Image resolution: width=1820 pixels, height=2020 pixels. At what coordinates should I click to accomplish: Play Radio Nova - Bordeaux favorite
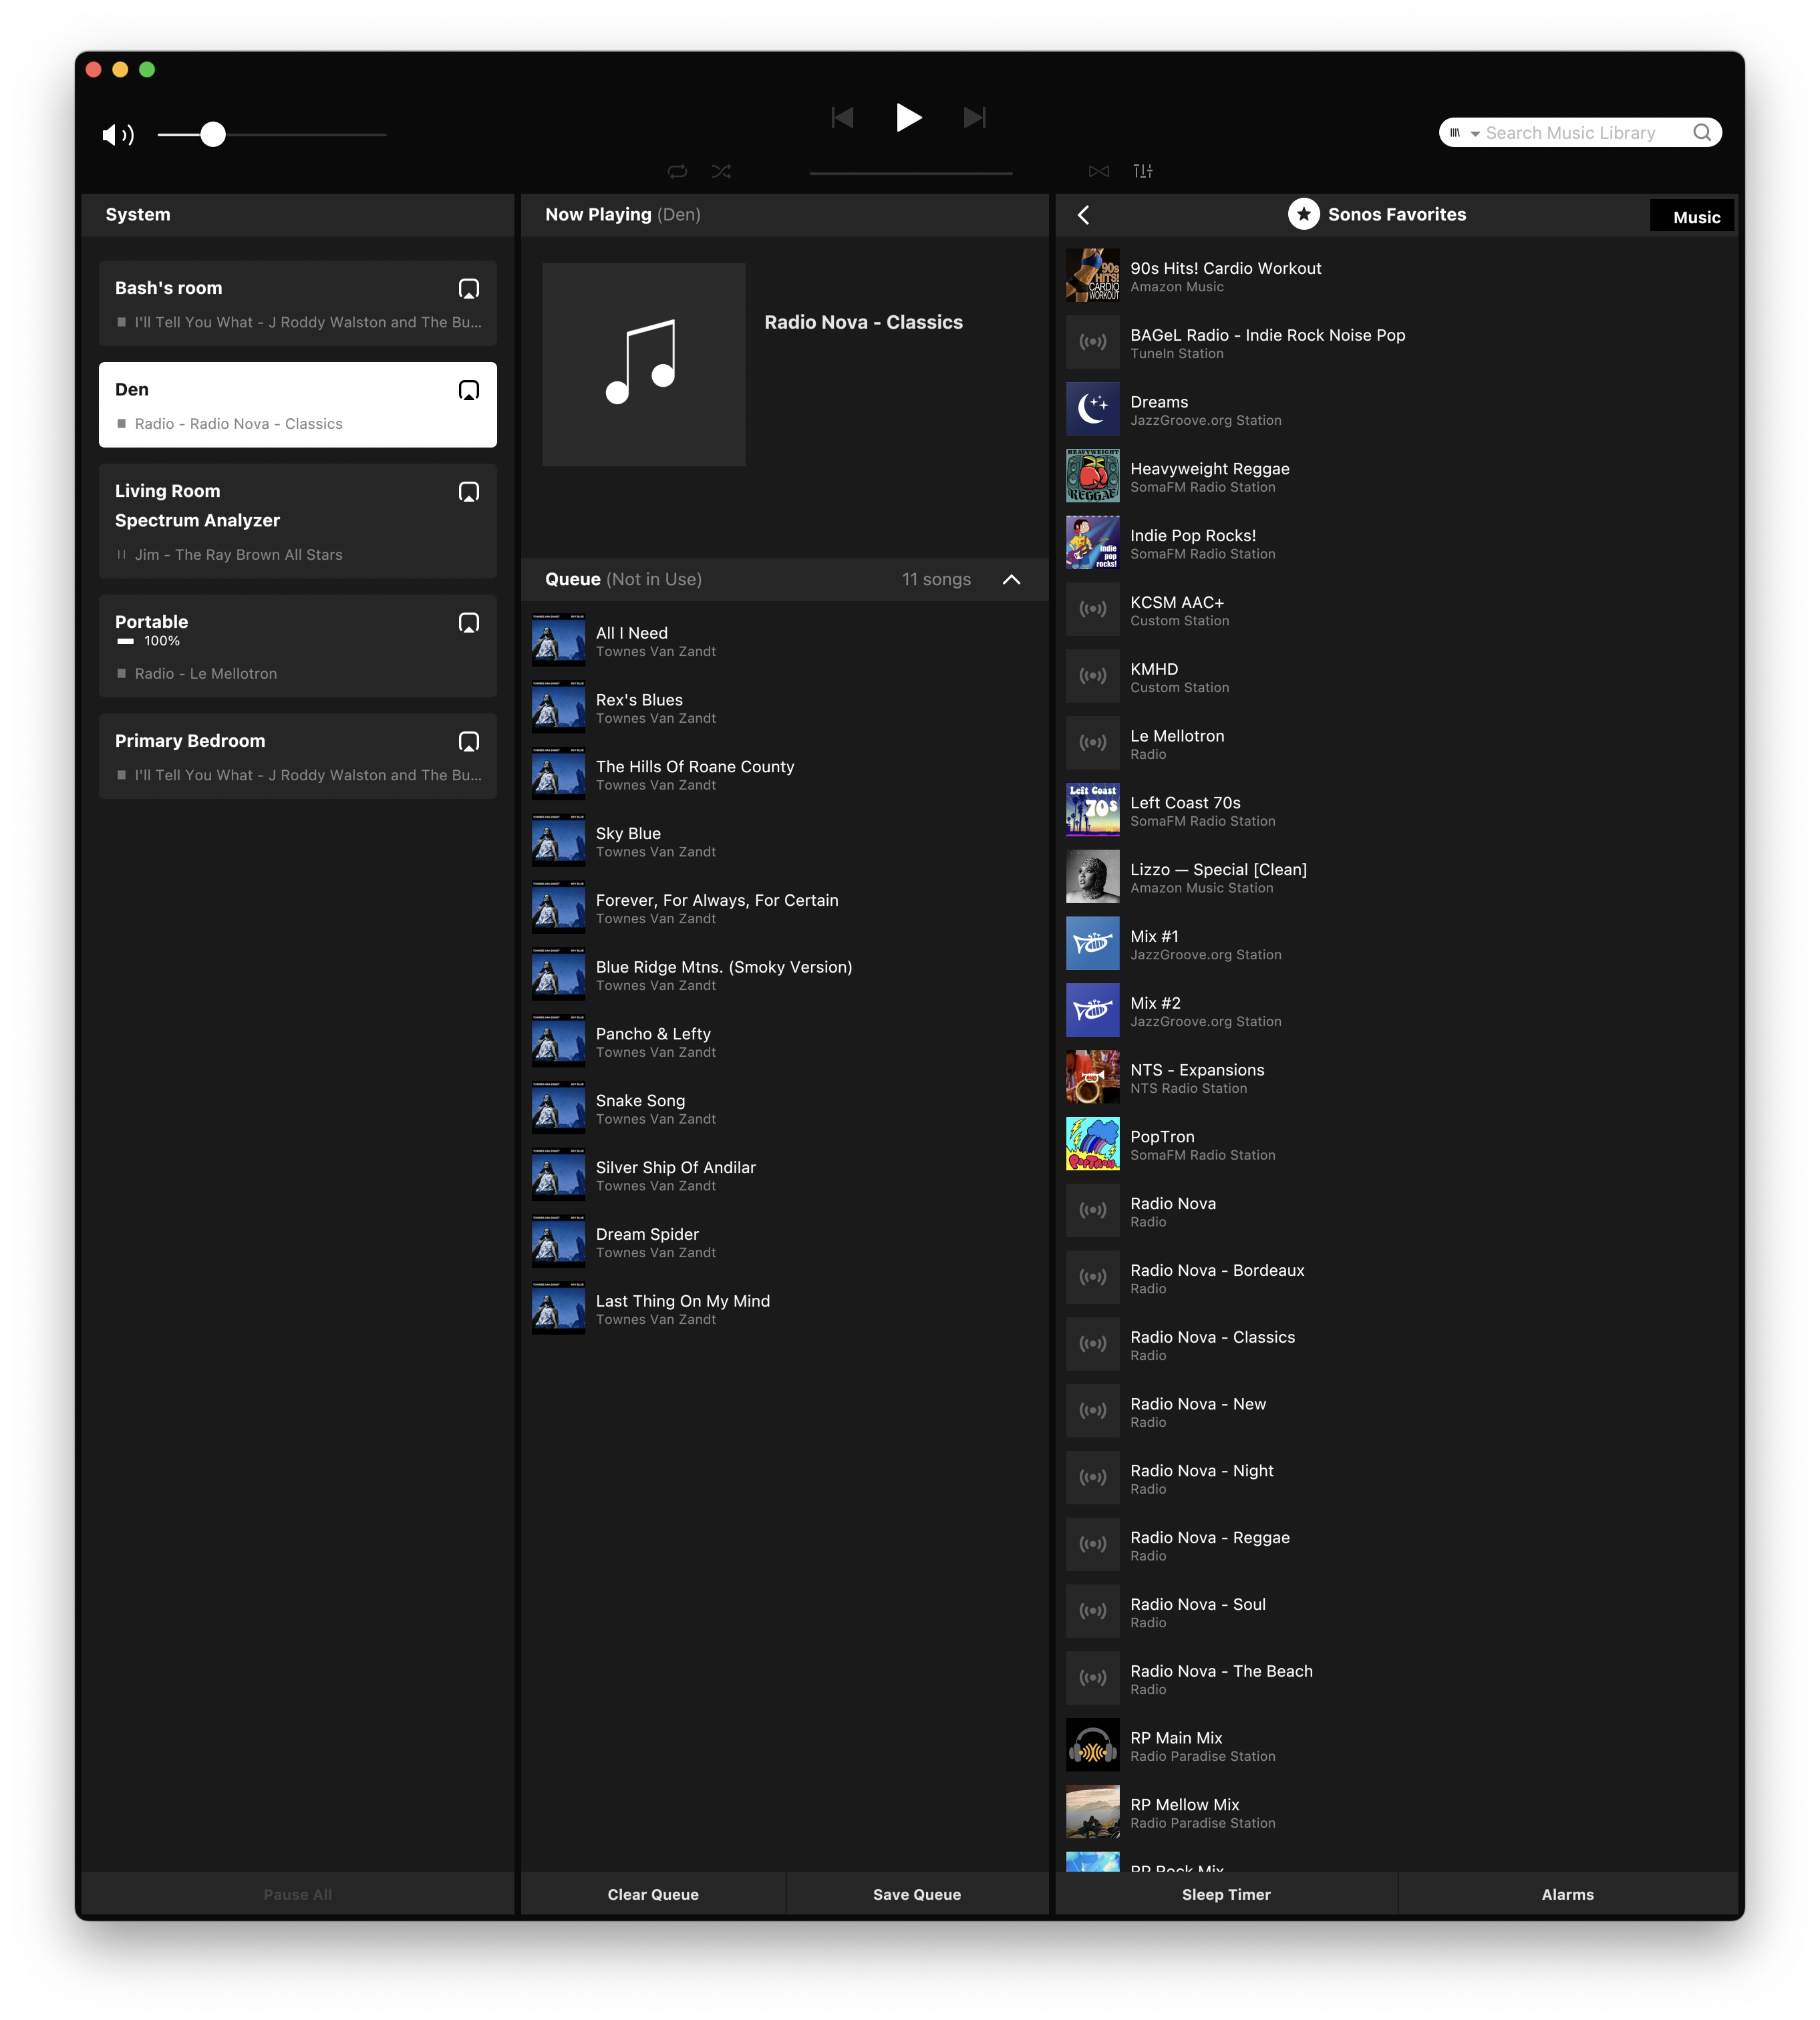point(1398,1278)
